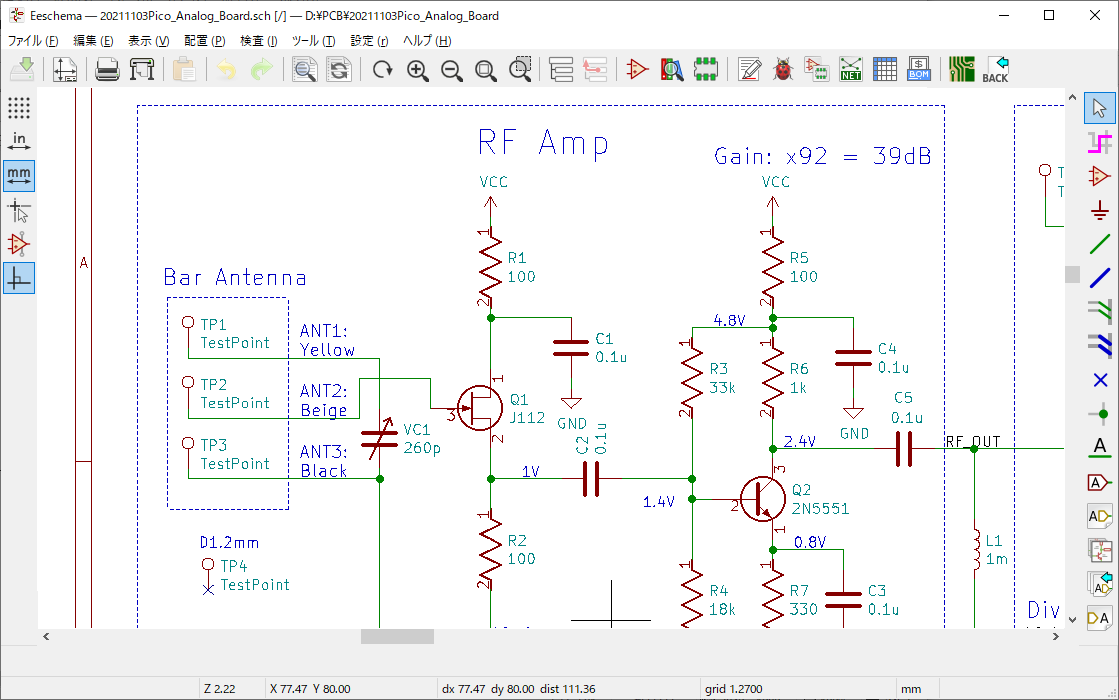This screenshot has width=1119, height=700.
Task: Open the ファイル (File) menu
Action: 33,41
